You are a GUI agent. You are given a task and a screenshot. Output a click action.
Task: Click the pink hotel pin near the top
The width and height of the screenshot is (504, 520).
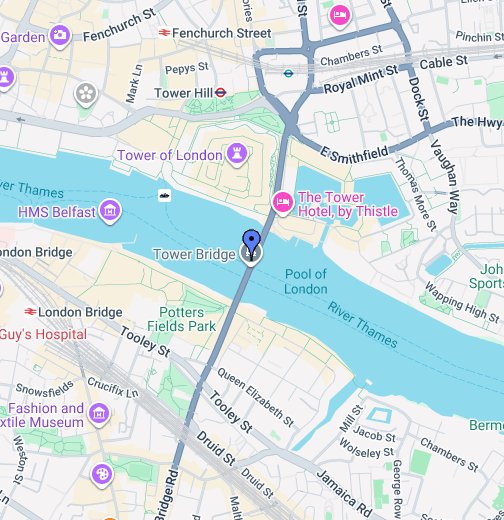pos(339,16)
